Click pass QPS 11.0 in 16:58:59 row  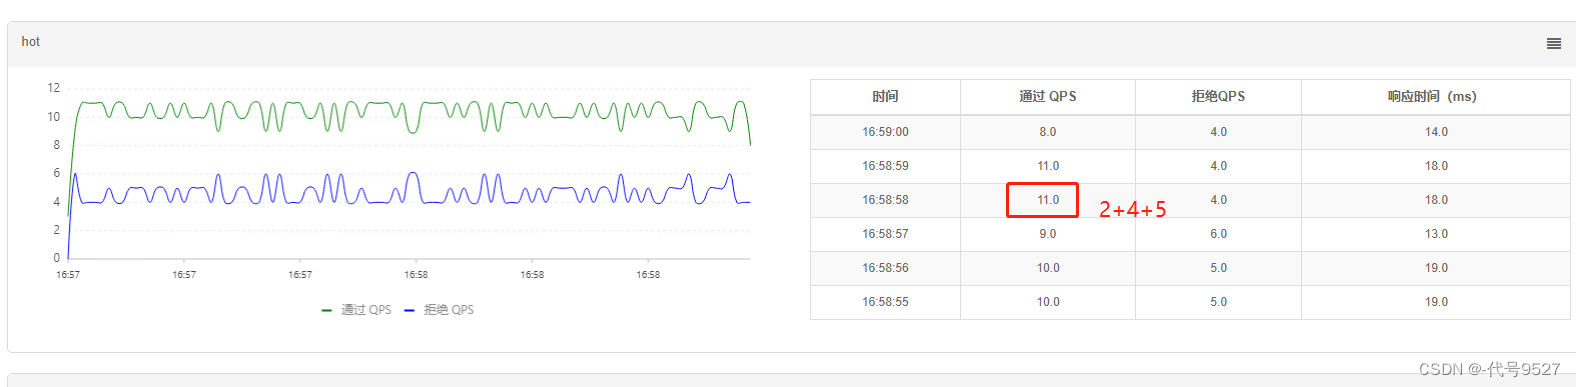pos(1048,166)
